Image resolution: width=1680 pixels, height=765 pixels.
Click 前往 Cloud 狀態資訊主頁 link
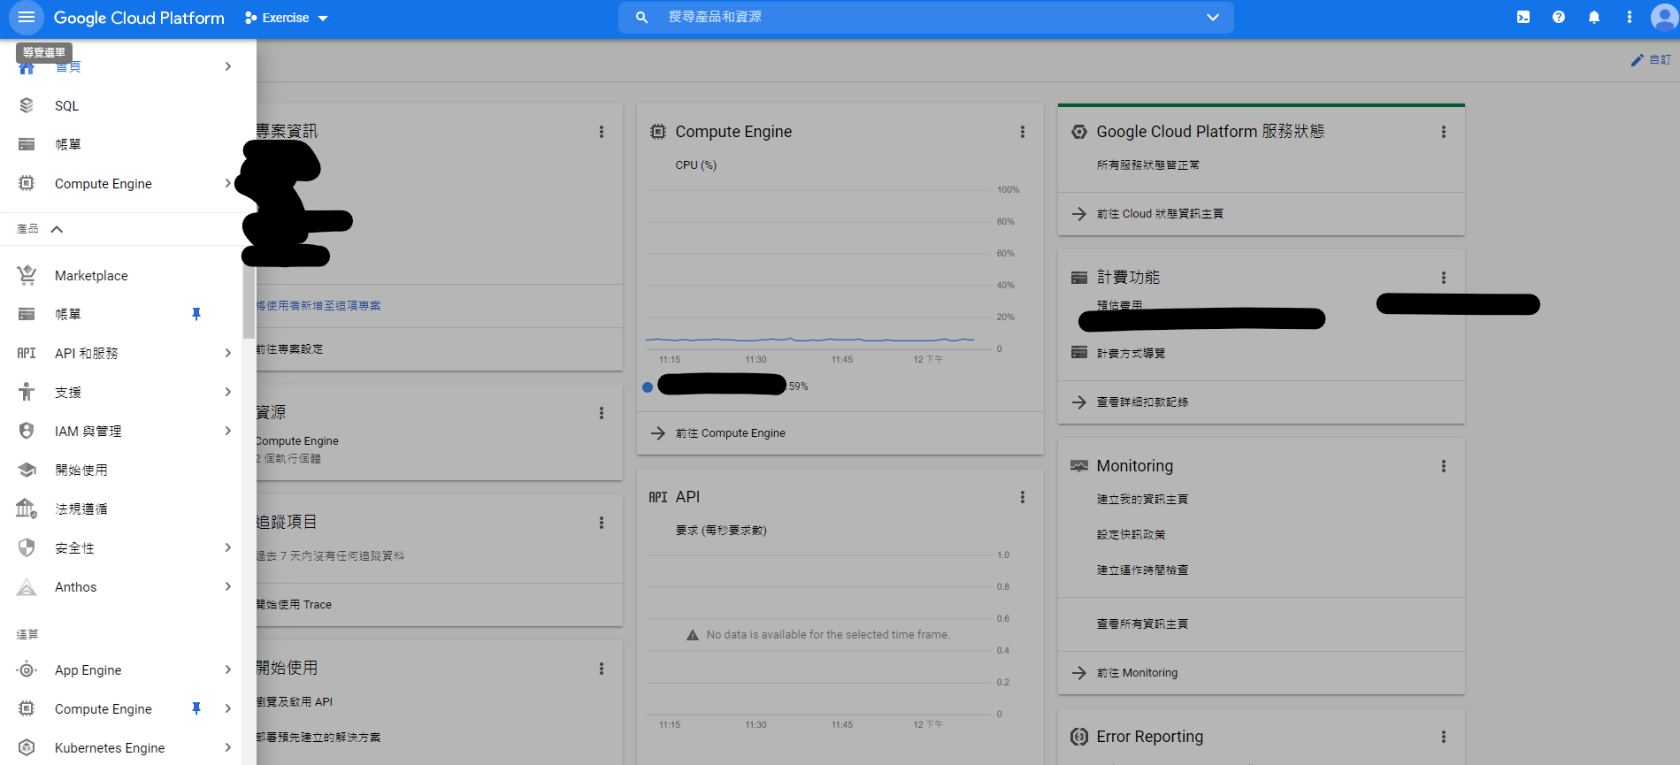(x=1160, y=214)
